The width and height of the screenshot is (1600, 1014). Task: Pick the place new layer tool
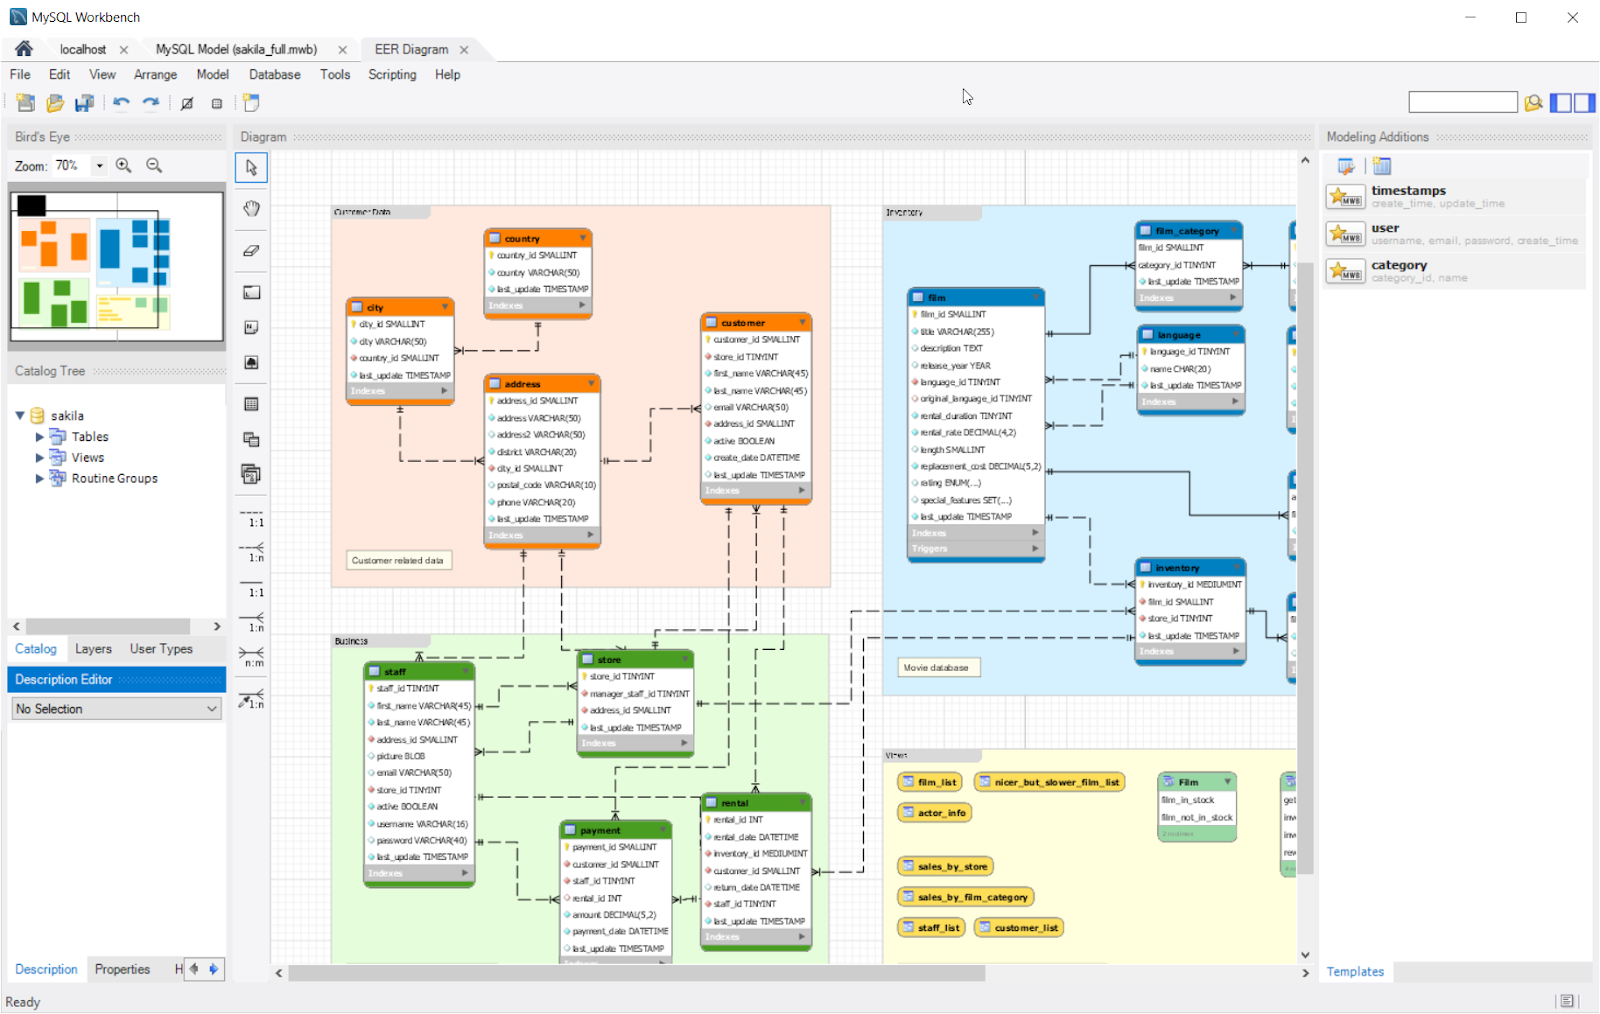[250, 292]
